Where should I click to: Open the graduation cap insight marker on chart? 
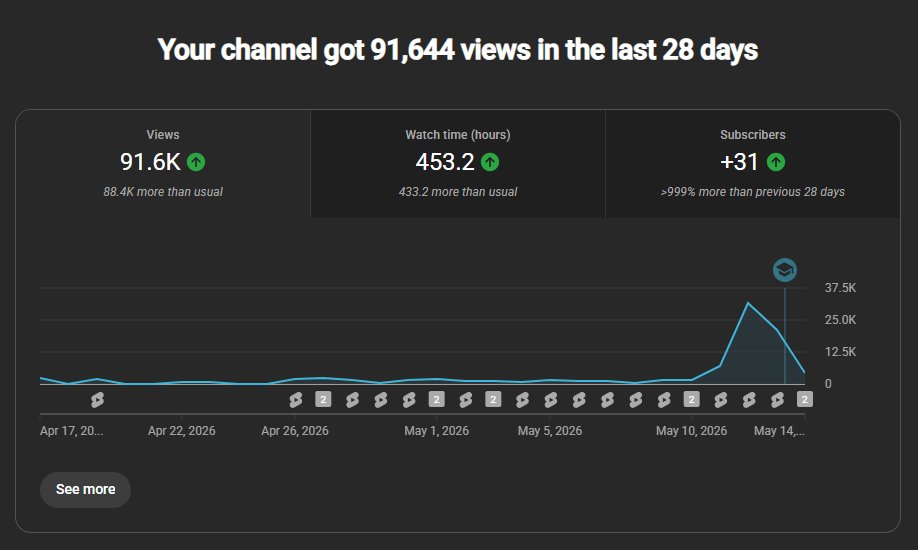tap(785, 270)
